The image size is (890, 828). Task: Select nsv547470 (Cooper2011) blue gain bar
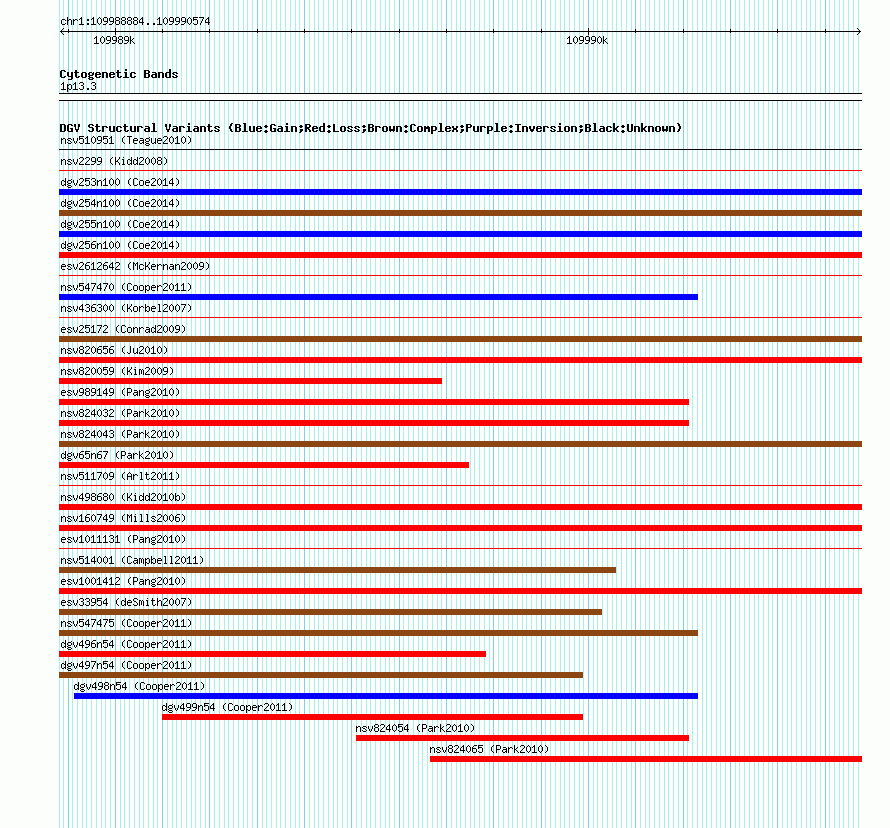pos(379,297)
